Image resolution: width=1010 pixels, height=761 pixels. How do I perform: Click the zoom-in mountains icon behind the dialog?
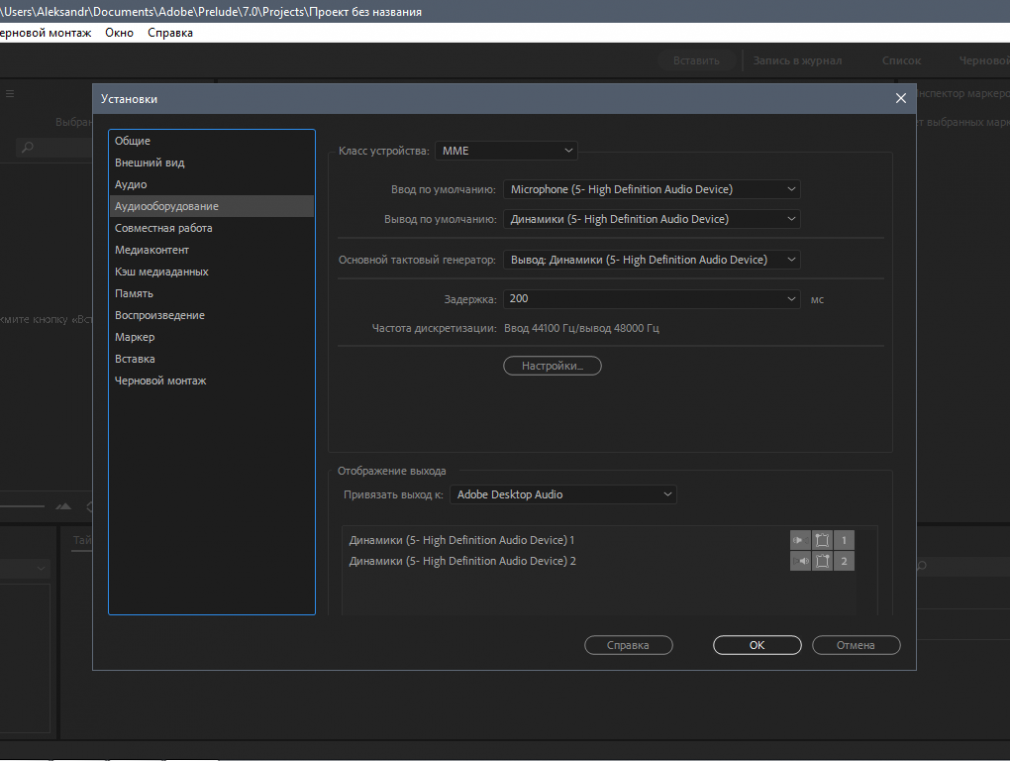coord(63,506)
